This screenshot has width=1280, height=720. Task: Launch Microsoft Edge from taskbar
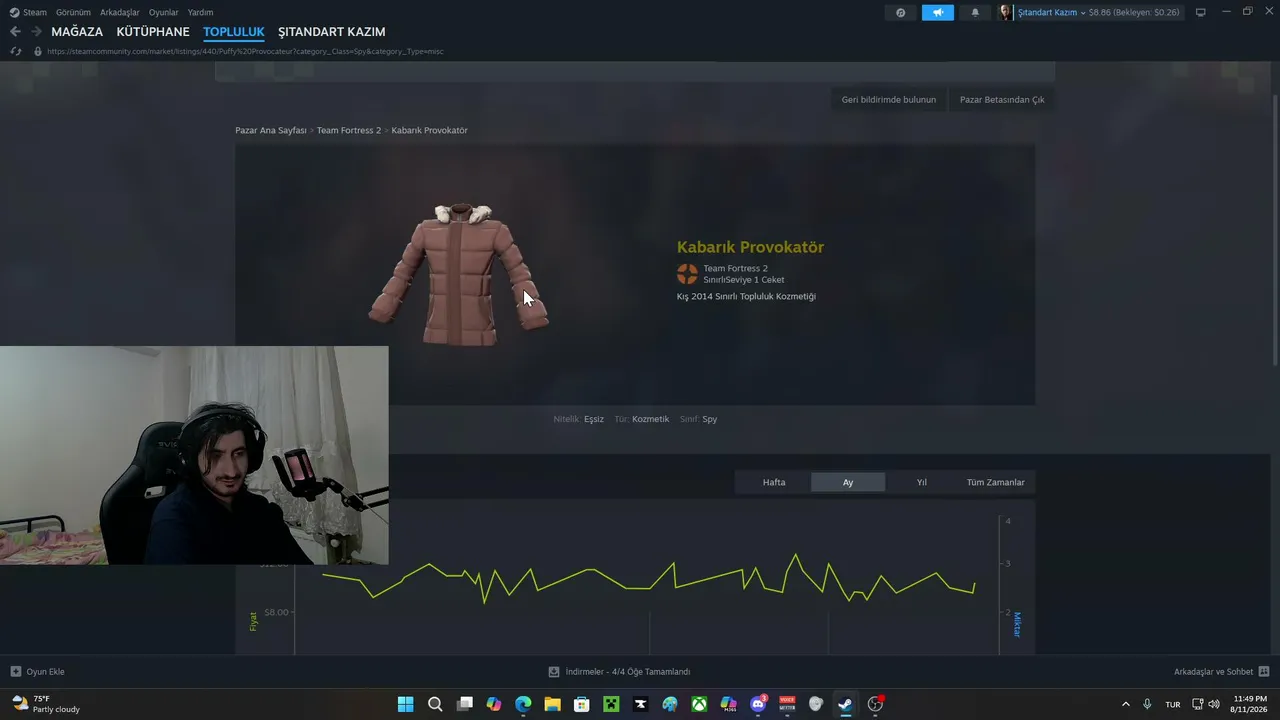point(523,704)
